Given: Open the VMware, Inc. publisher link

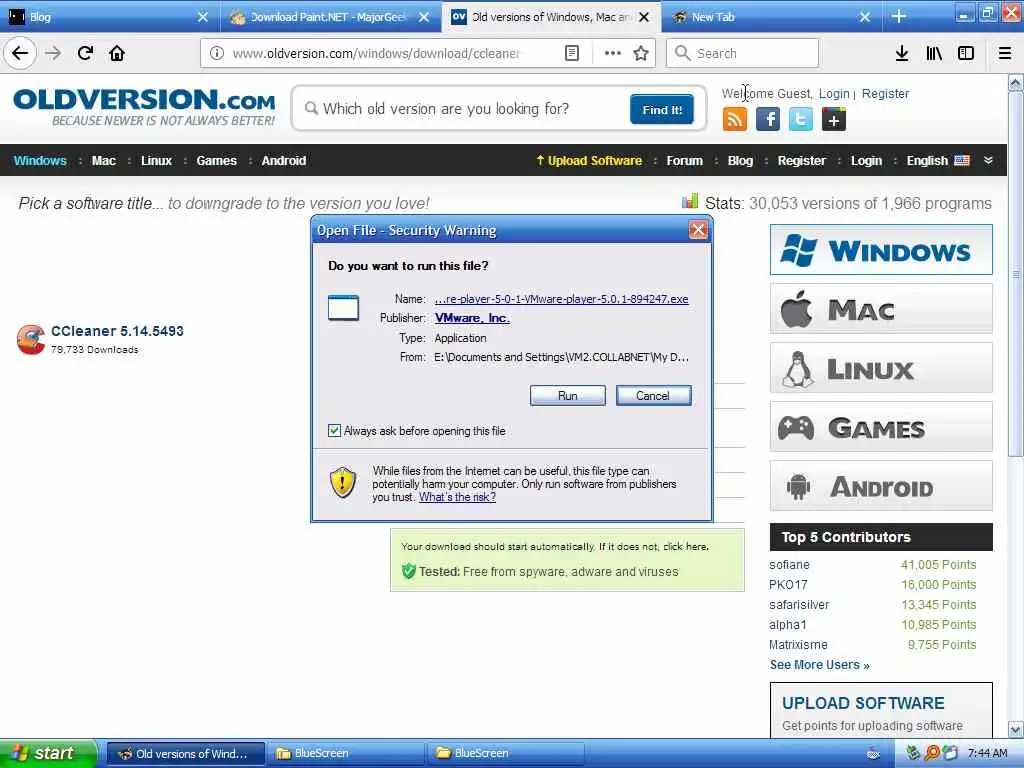Looking at the screenshot, I should click(472, 318).
